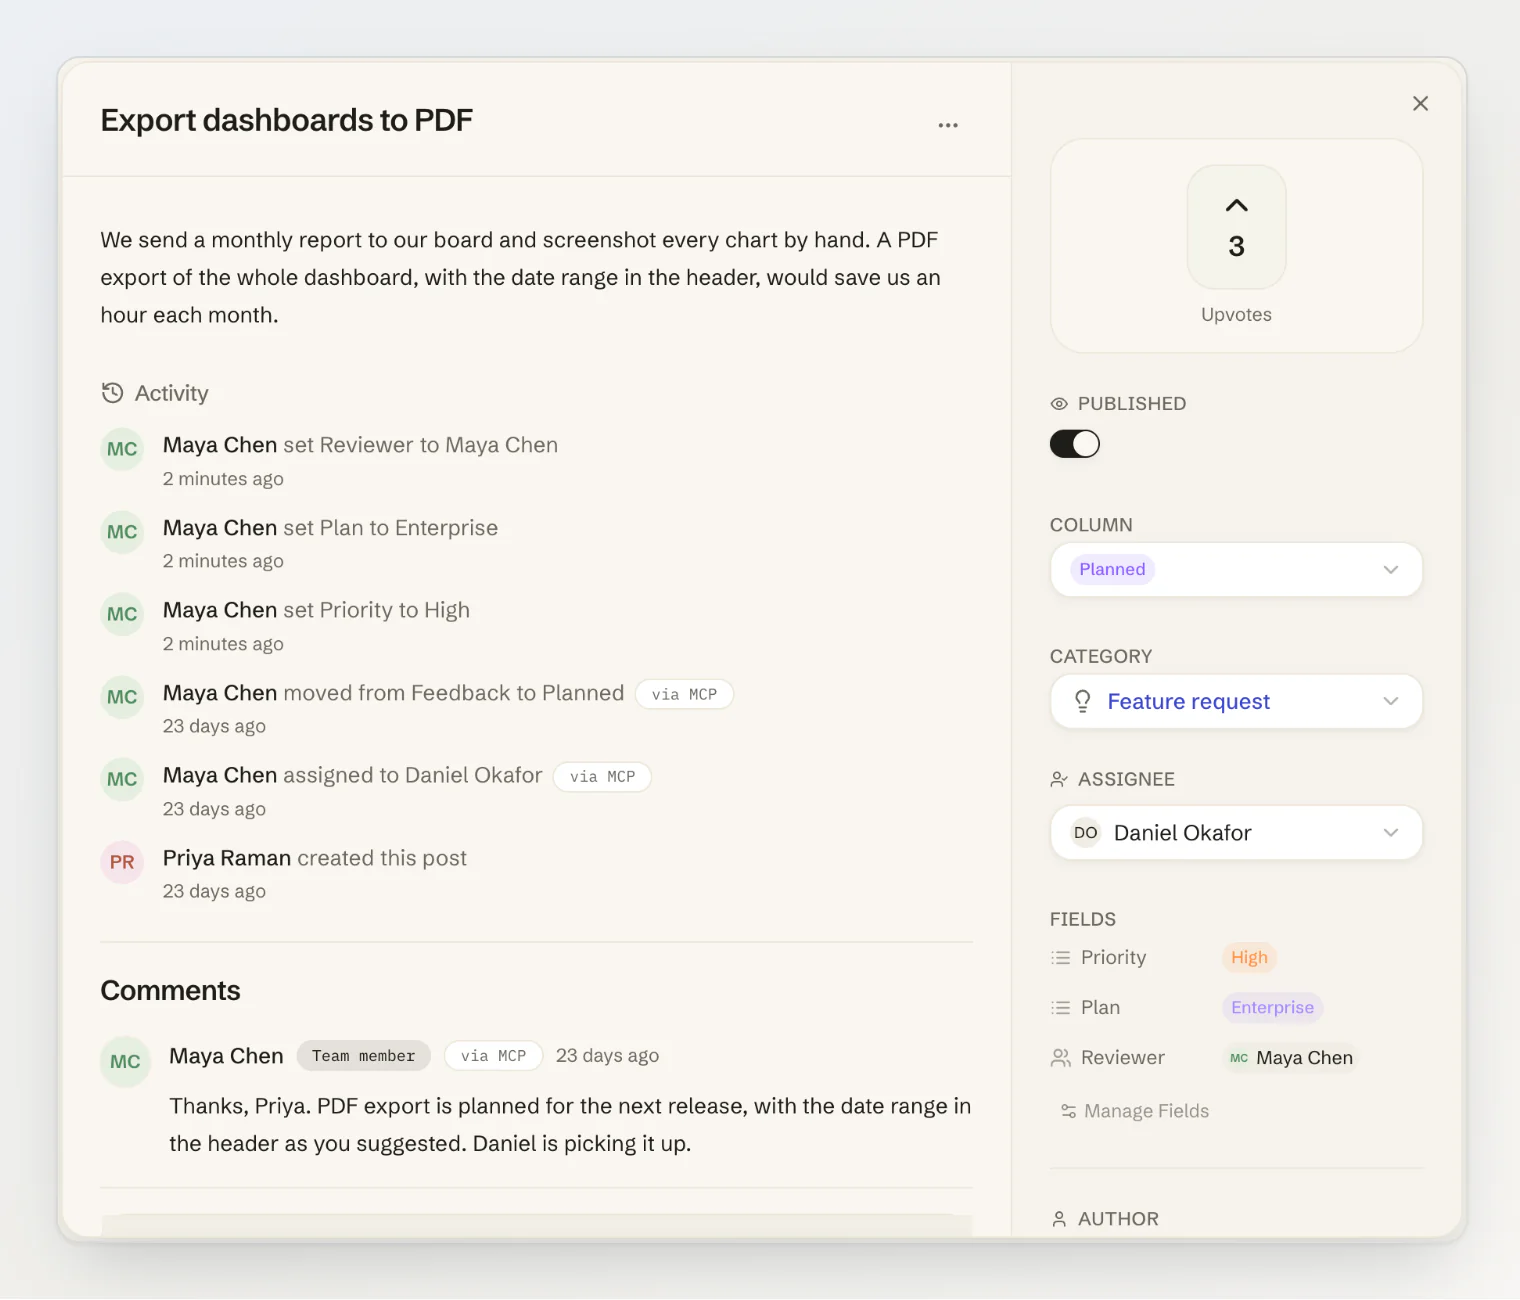Click the Reviewer field people icon

(x=1060, y=1058)
